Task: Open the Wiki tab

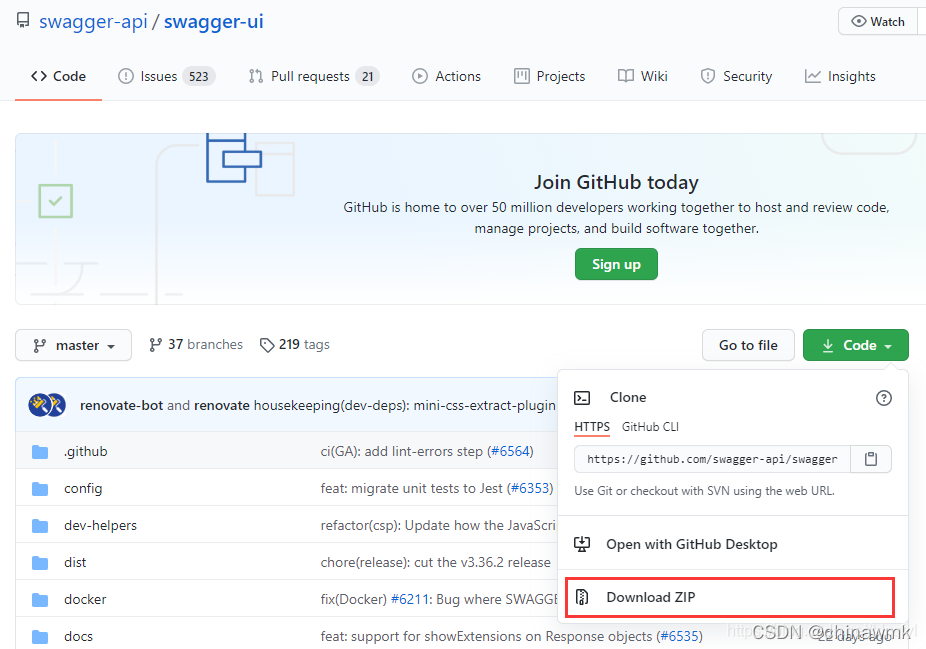Action: click(x=643, y=76)
